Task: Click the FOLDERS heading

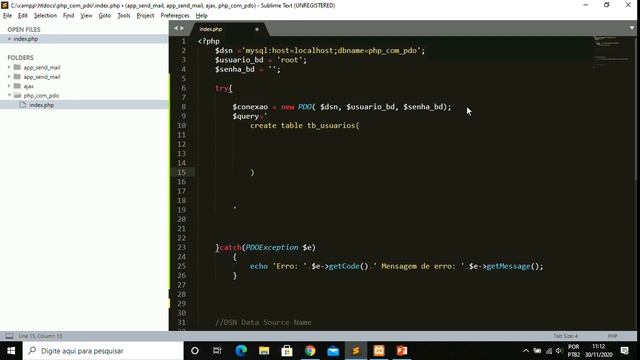Action: [20, 58]
